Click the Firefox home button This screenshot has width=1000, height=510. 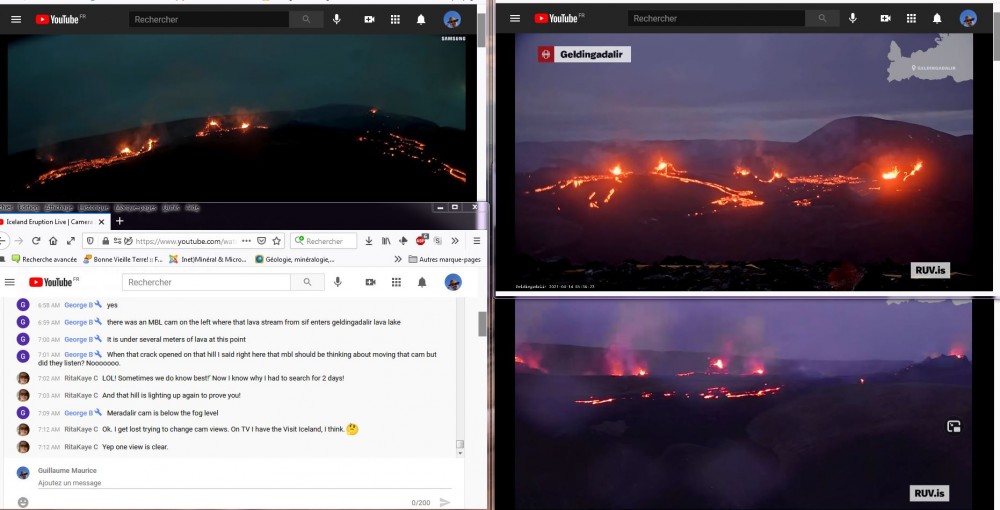(54, 241)
